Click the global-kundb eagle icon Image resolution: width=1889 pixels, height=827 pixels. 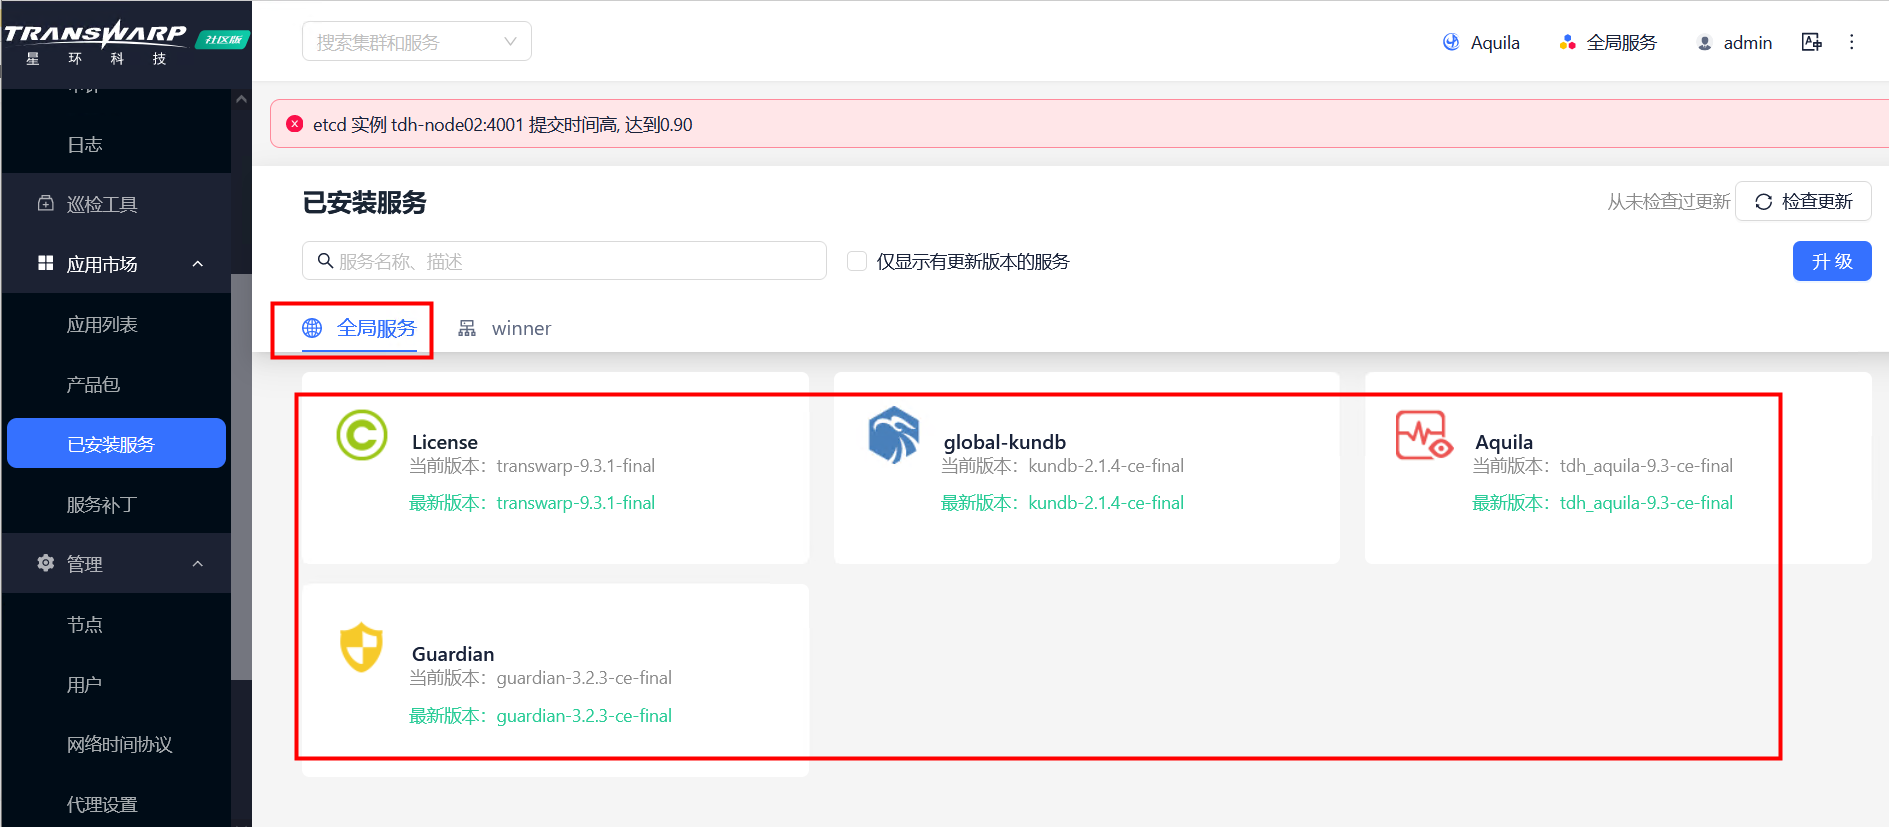(x=894, y=435)
